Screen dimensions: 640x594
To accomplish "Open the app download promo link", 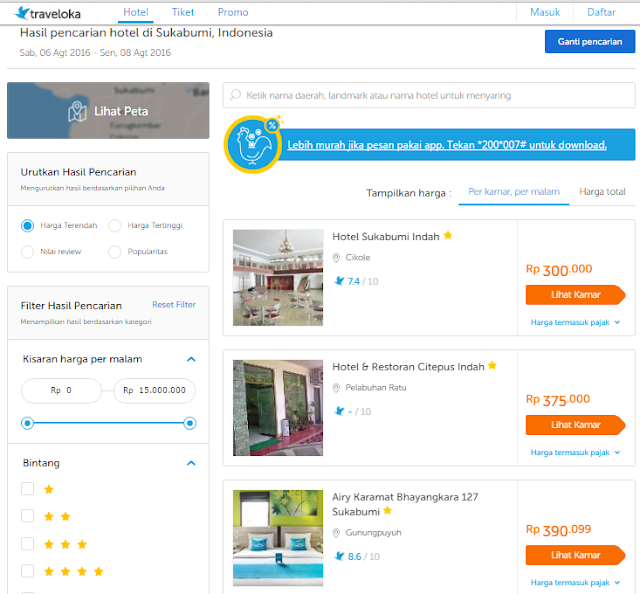I will click(447, 145).
